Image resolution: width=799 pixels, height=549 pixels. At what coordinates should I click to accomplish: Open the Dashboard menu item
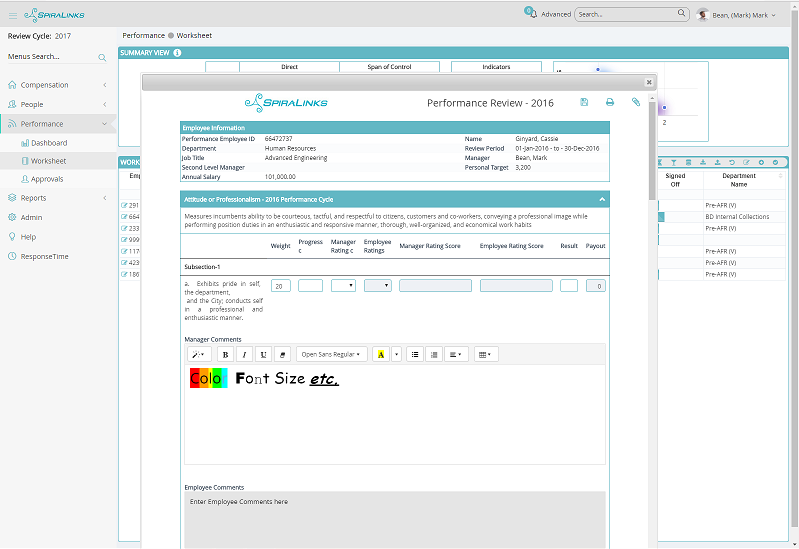[x=49, y=143]
